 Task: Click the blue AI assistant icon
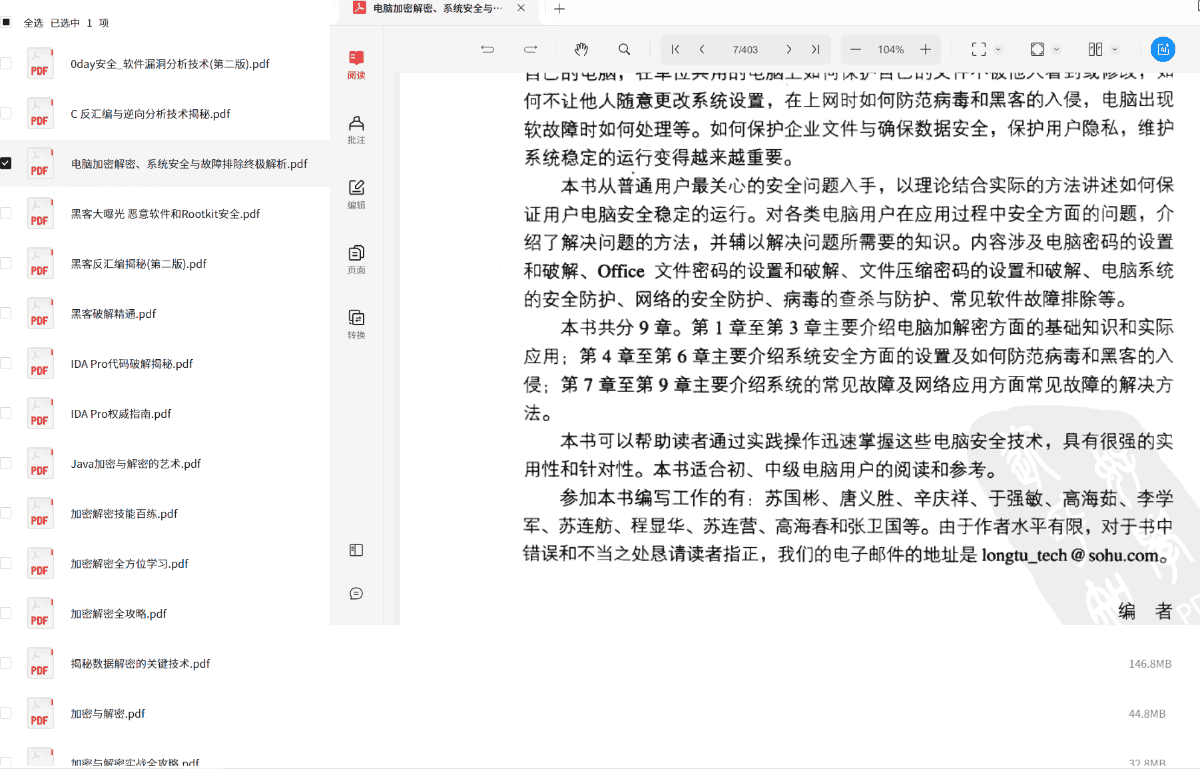[1162, 49]
